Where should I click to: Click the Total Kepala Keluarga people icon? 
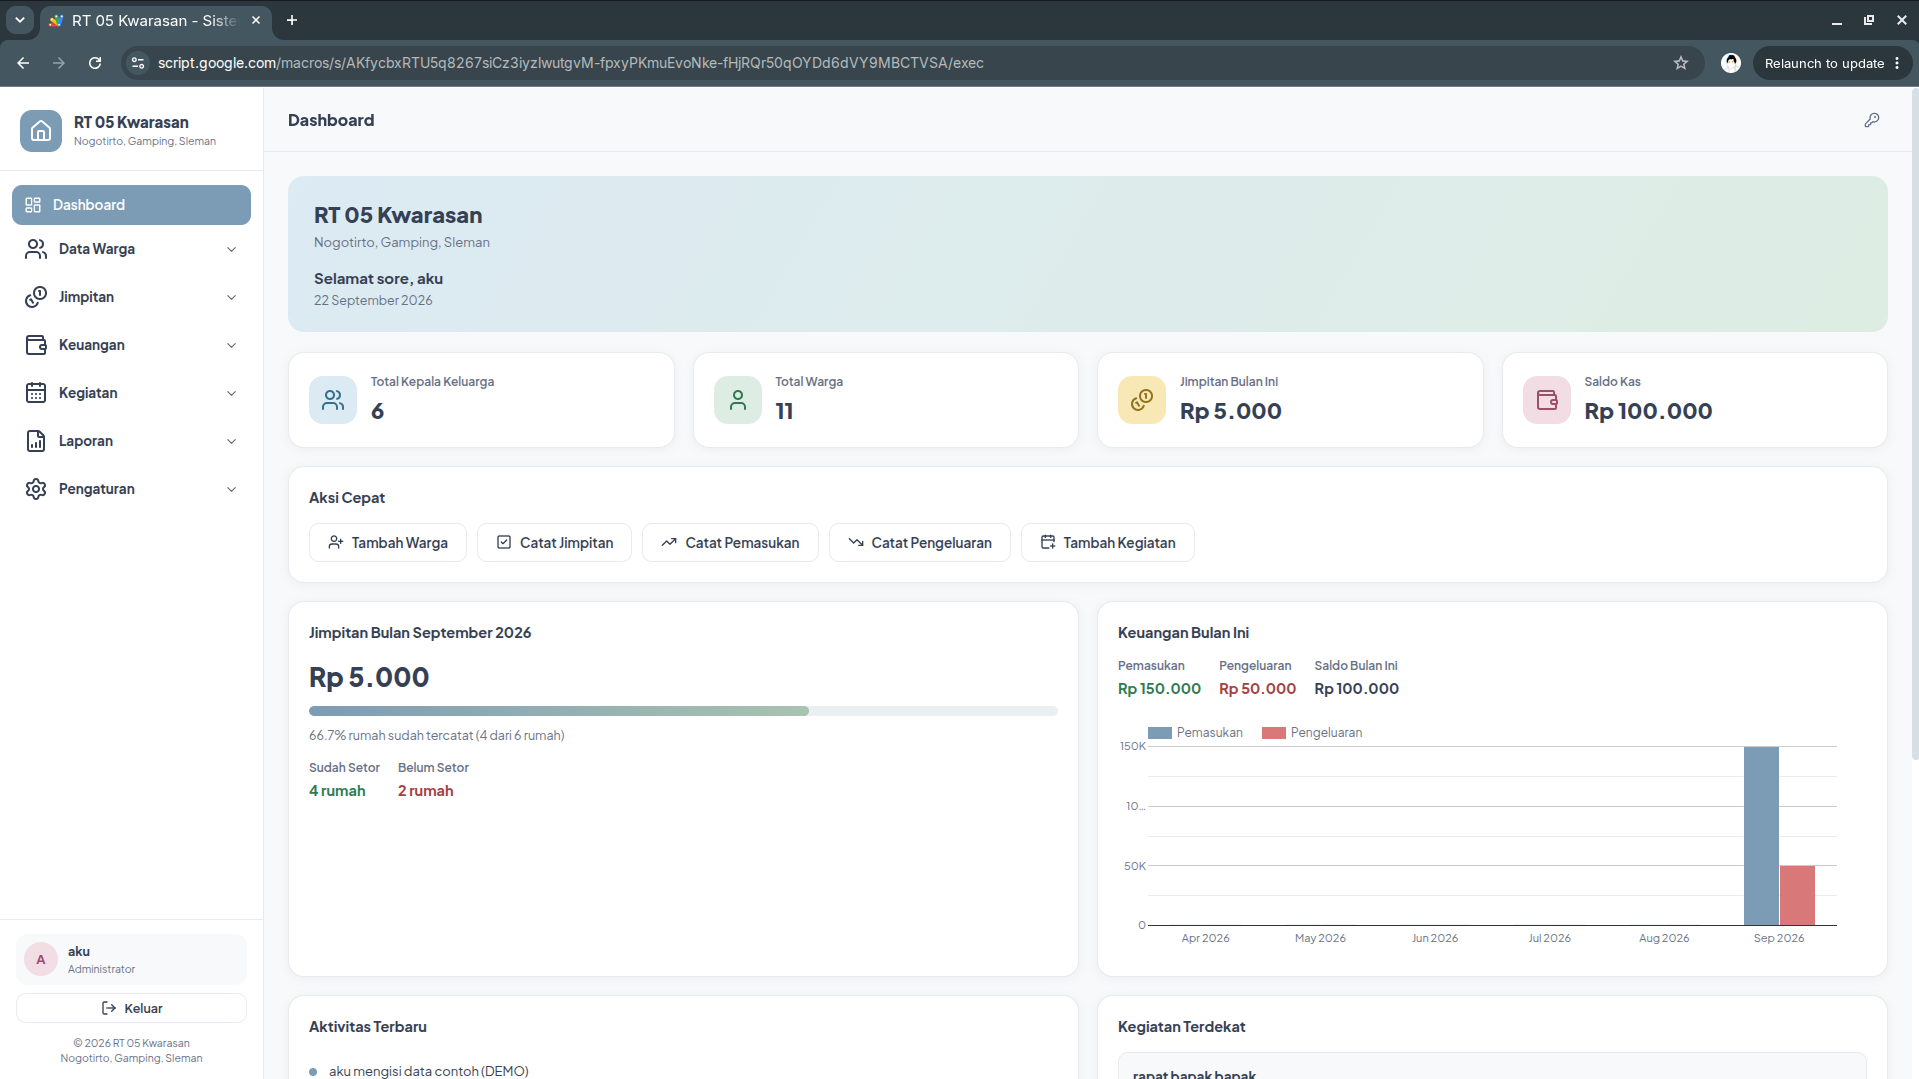coord(333,400)
